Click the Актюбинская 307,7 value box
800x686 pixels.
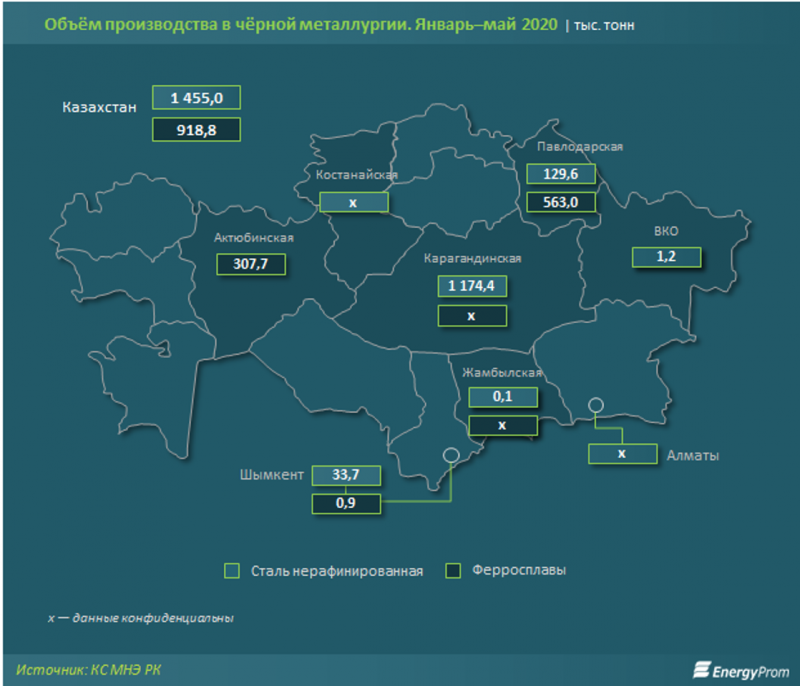[x=251, y=264]
